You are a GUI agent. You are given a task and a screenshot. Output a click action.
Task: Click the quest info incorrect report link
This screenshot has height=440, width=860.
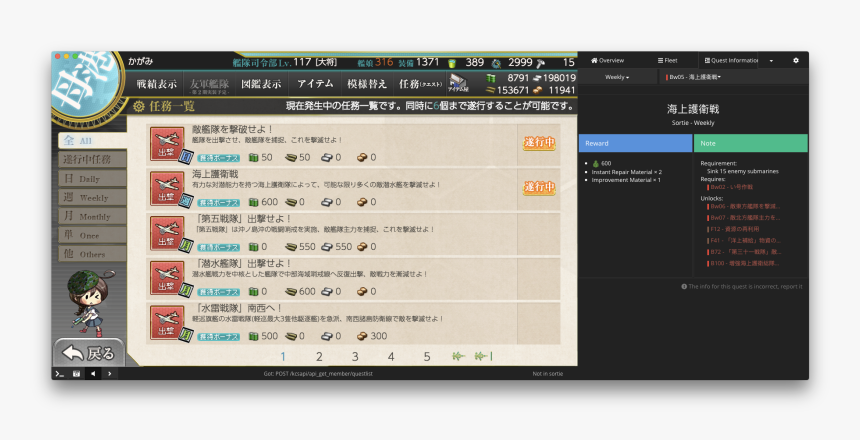tap(742, 286)
